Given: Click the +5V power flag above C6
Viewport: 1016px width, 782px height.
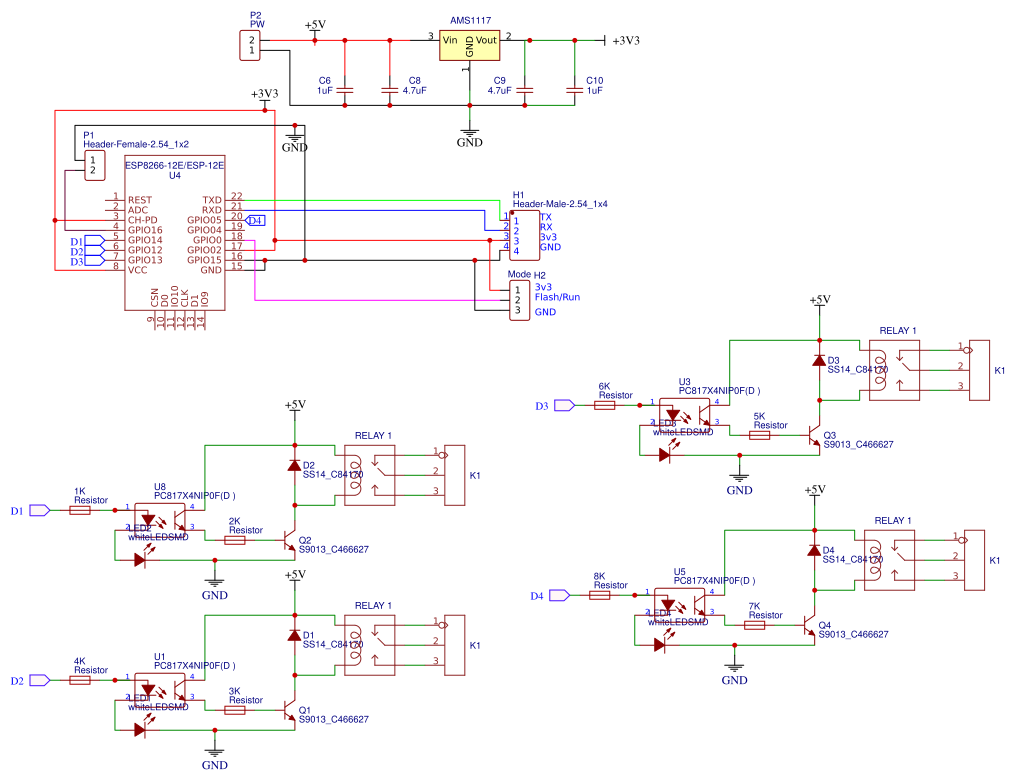Looking at the screenshot, I should tap(313, 29).
